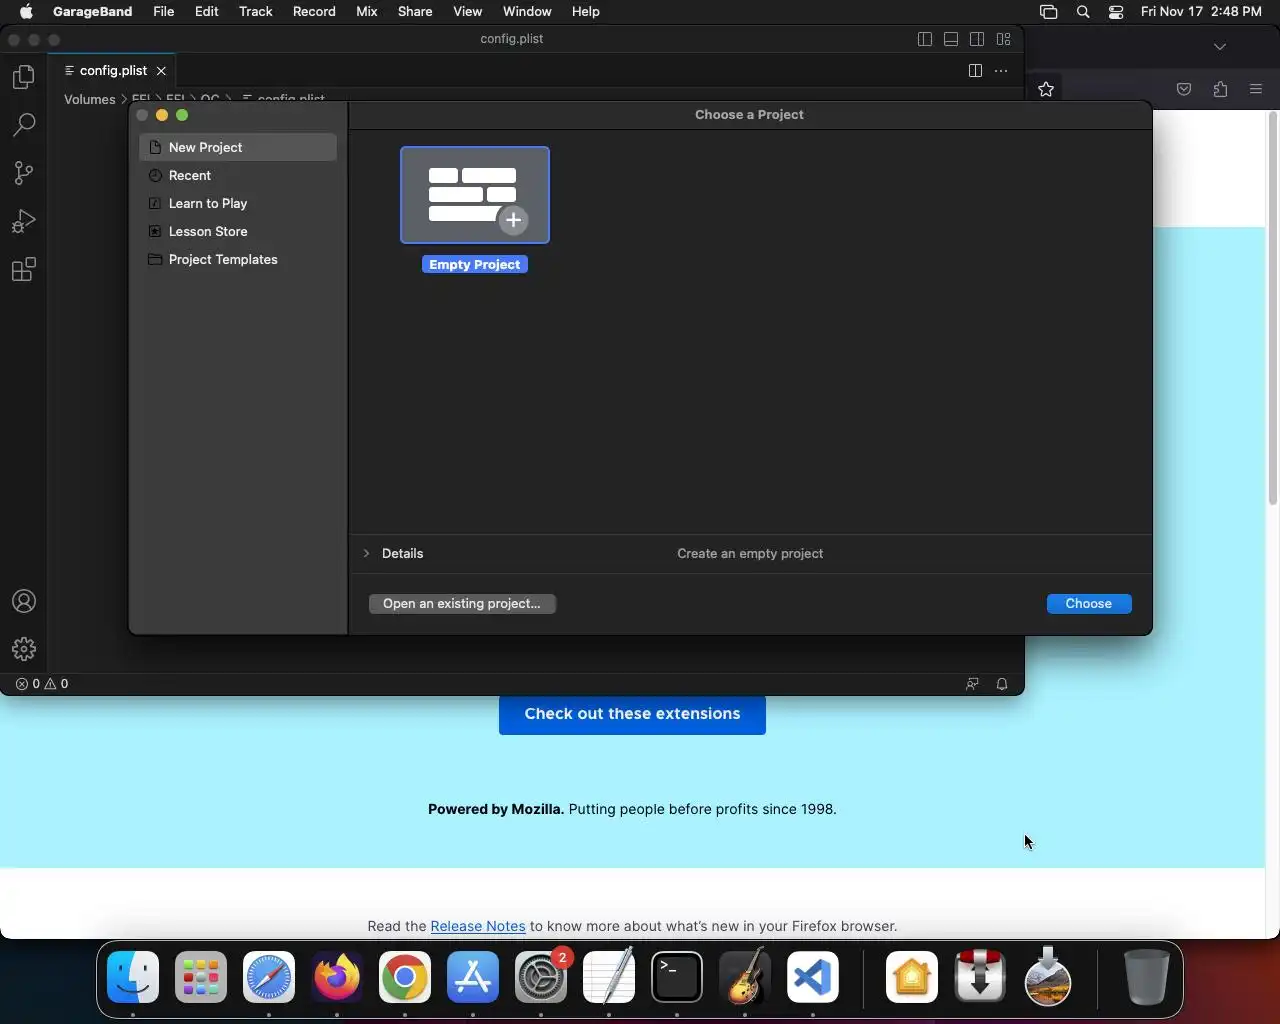
Task: Open the File menu
Action: click(x=164, y=12)
